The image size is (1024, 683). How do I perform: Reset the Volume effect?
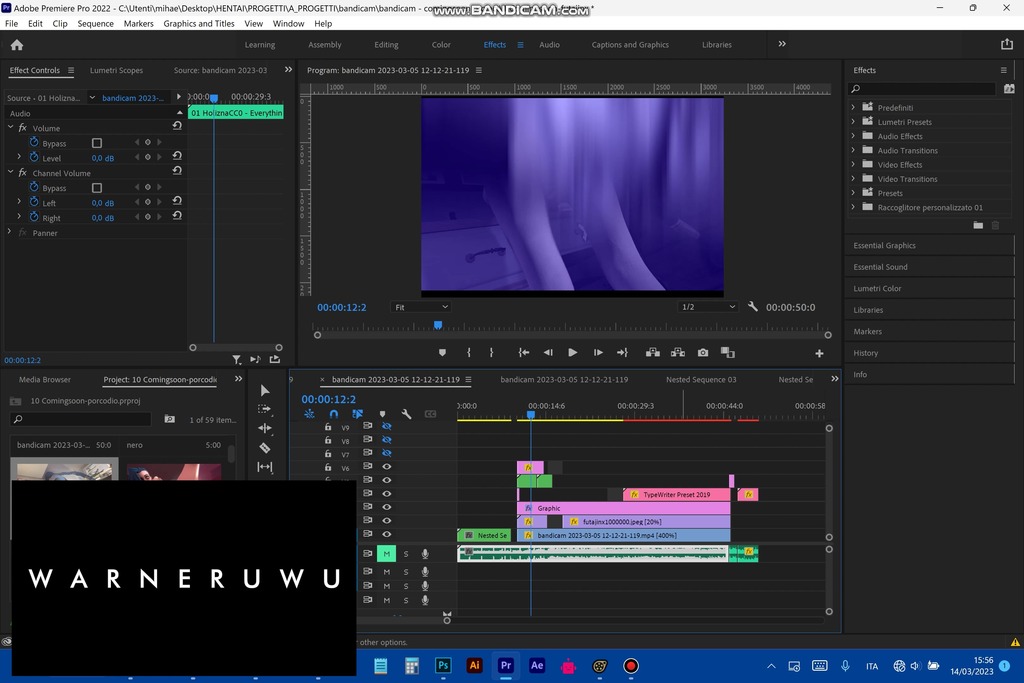click(x=177, y=125)
